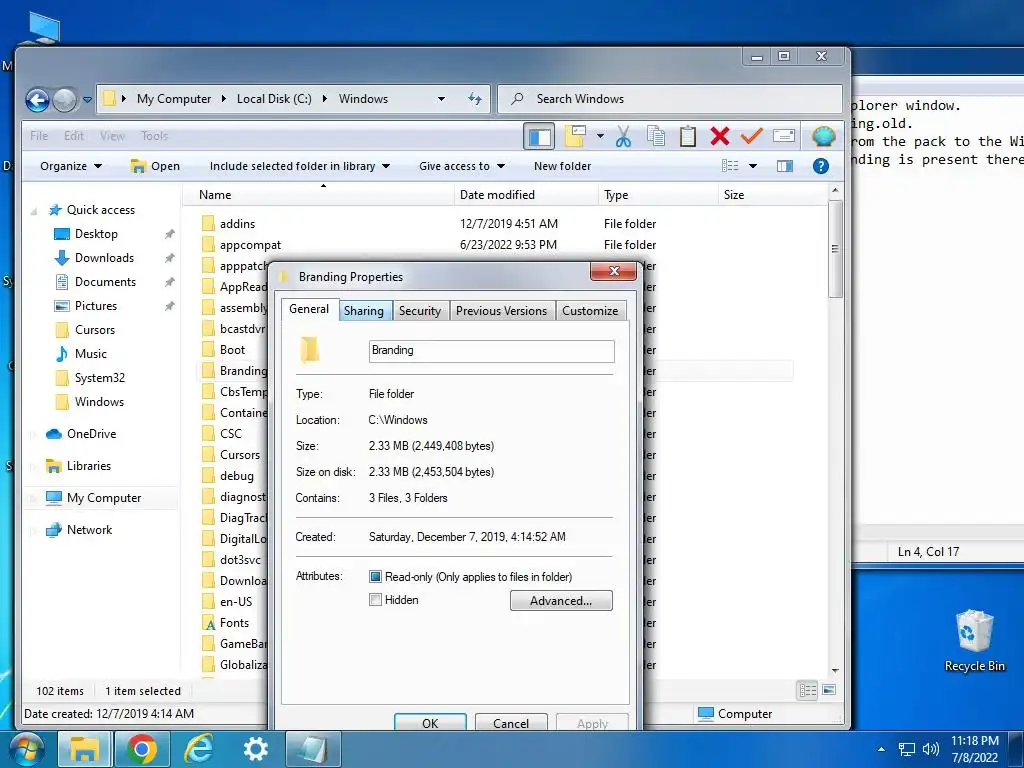Create a New folder
Image resolution: width=1024 pixels, height=768 pixels.
(x=562, y=166)
